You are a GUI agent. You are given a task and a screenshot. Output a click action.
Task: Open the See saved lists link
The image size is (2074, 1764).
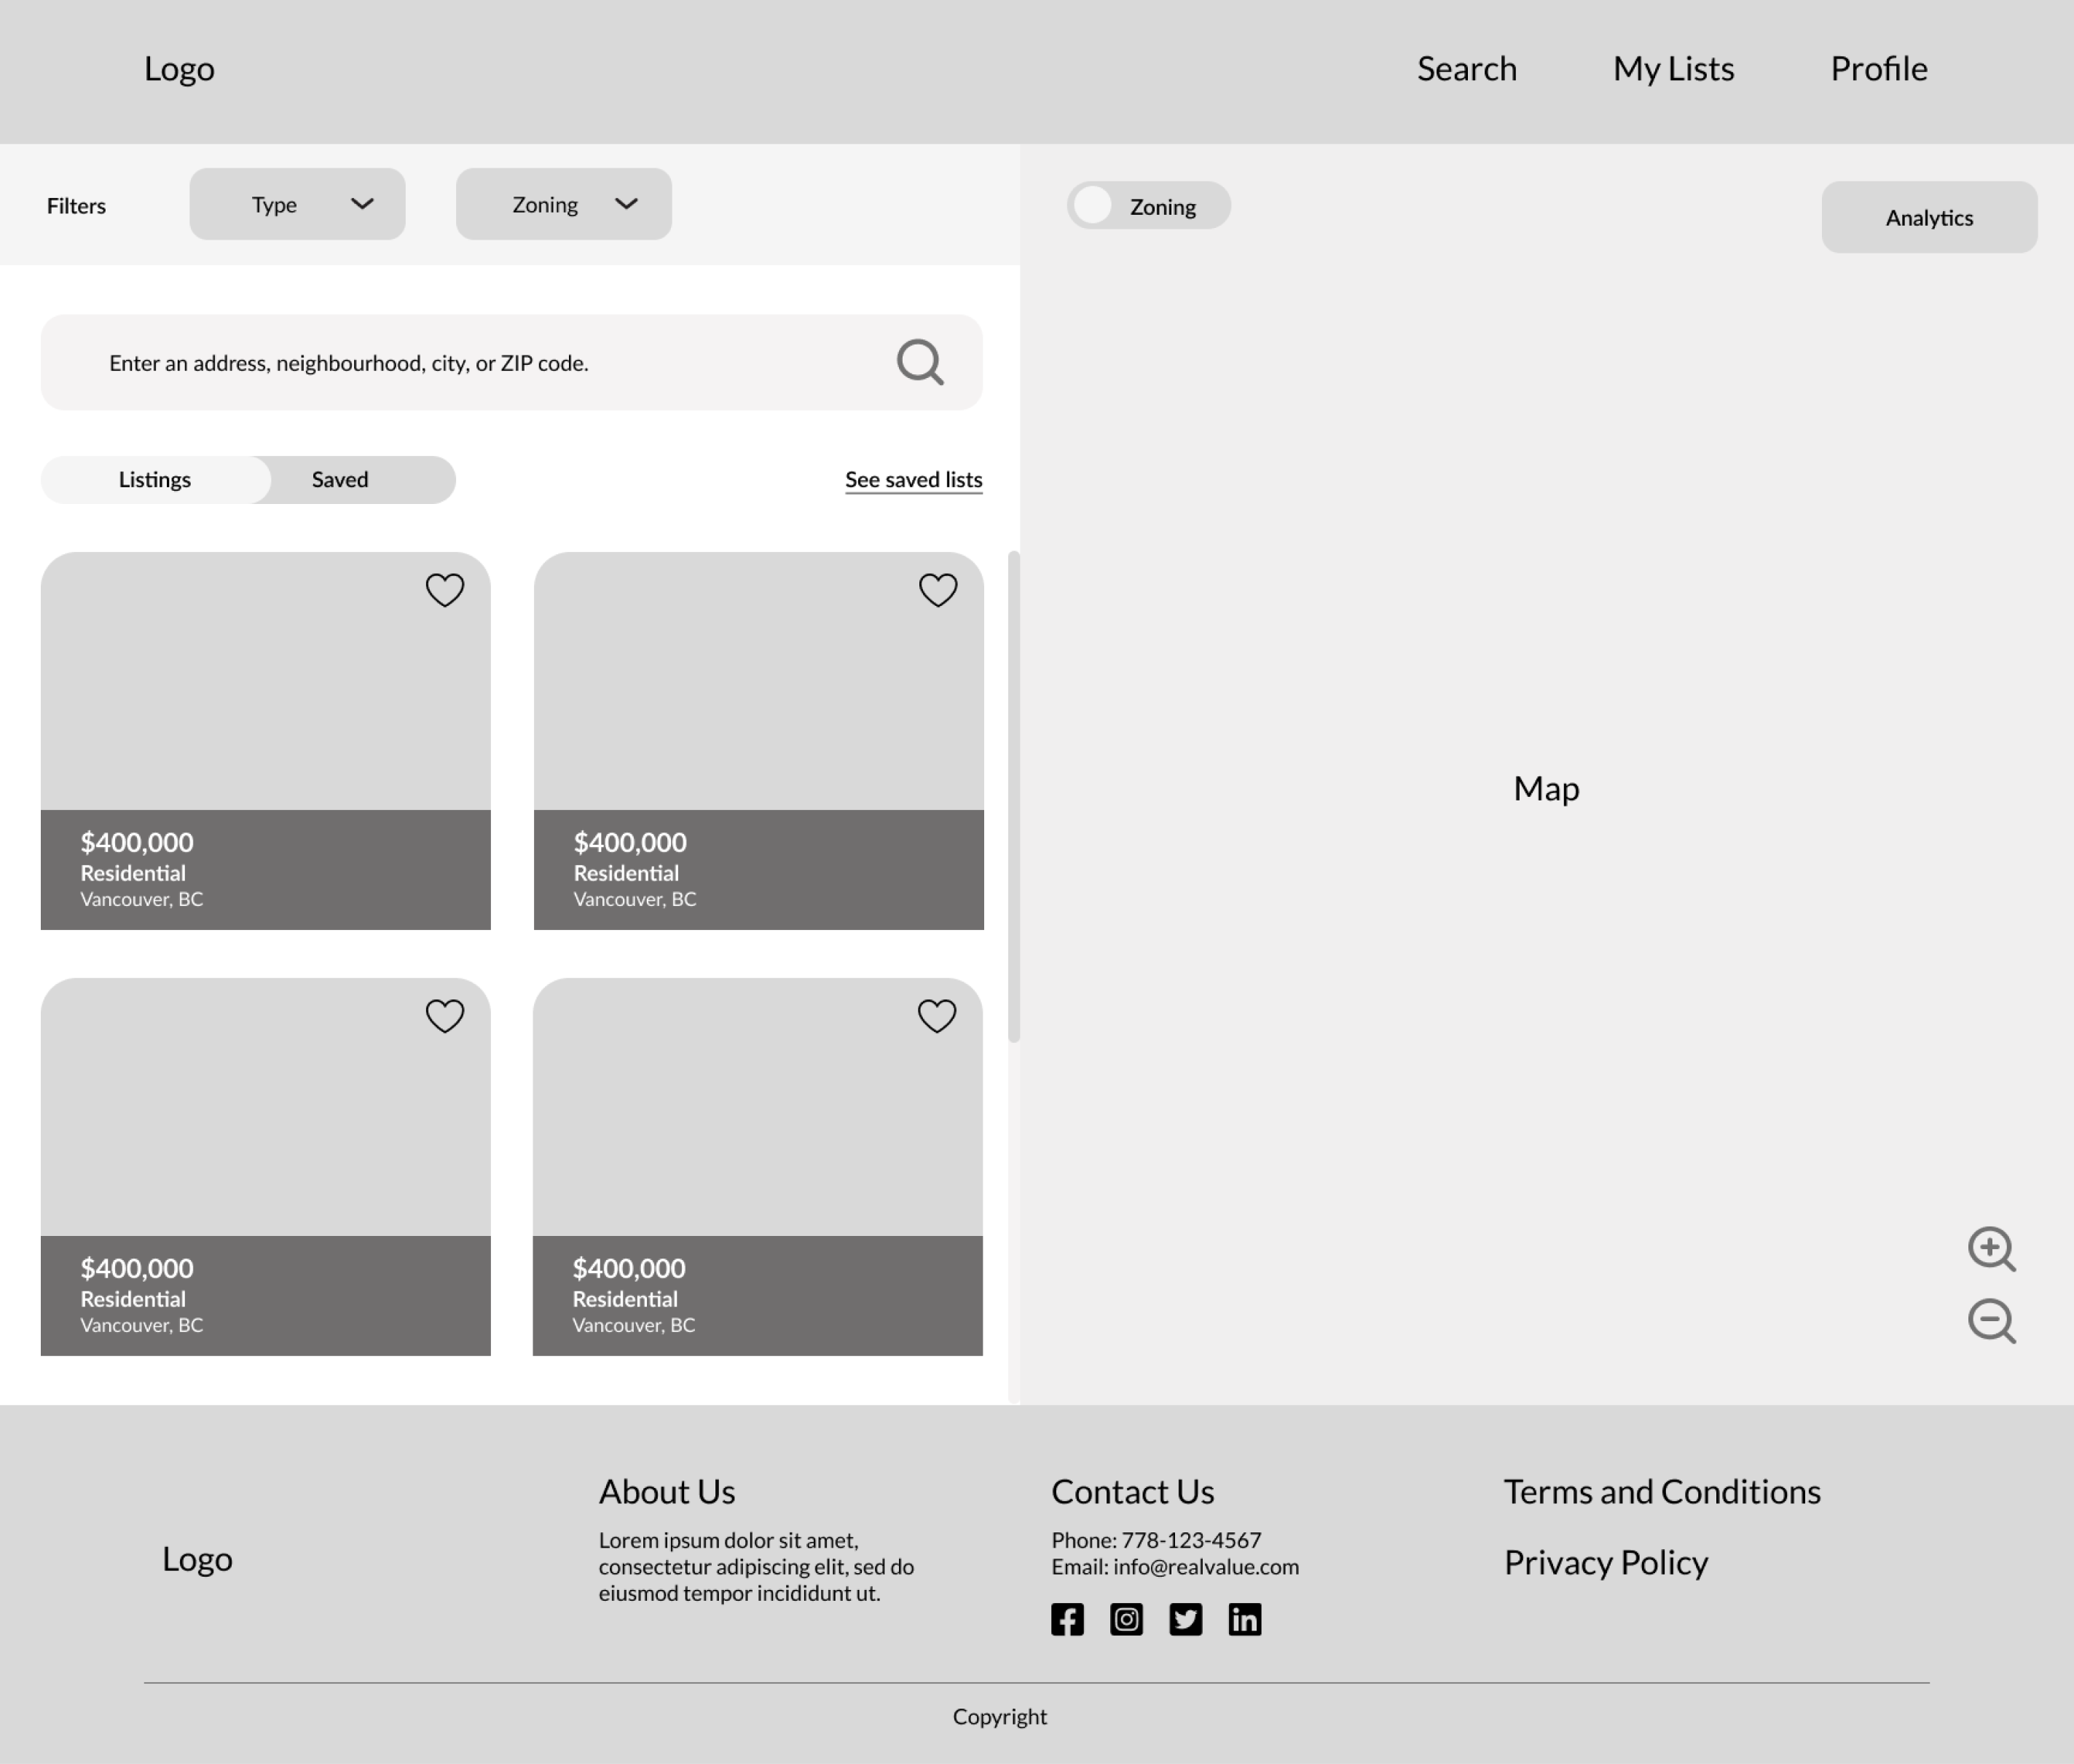tap(913, 480)
